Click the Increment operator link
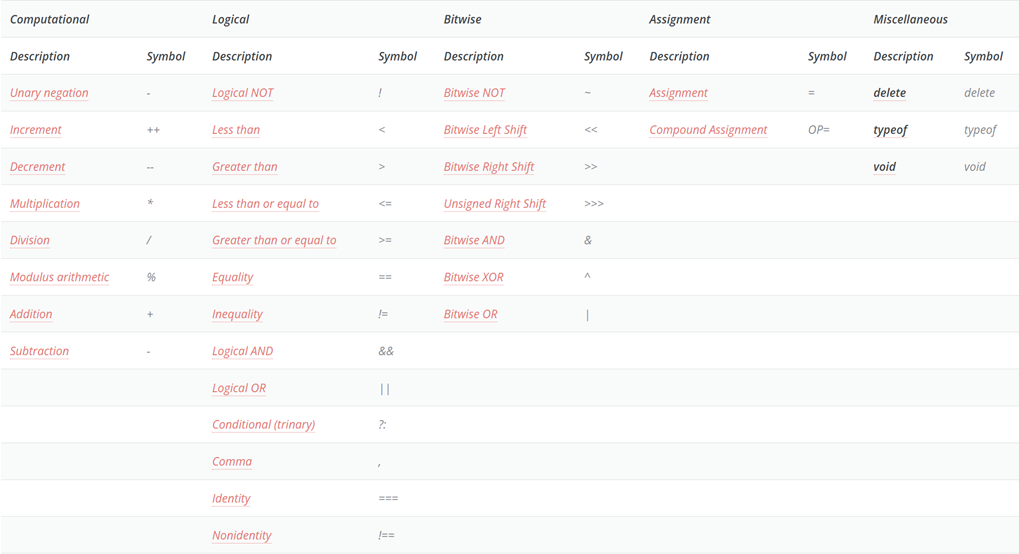The width and height of the screenshot is (1019, 554). (36, 130)
